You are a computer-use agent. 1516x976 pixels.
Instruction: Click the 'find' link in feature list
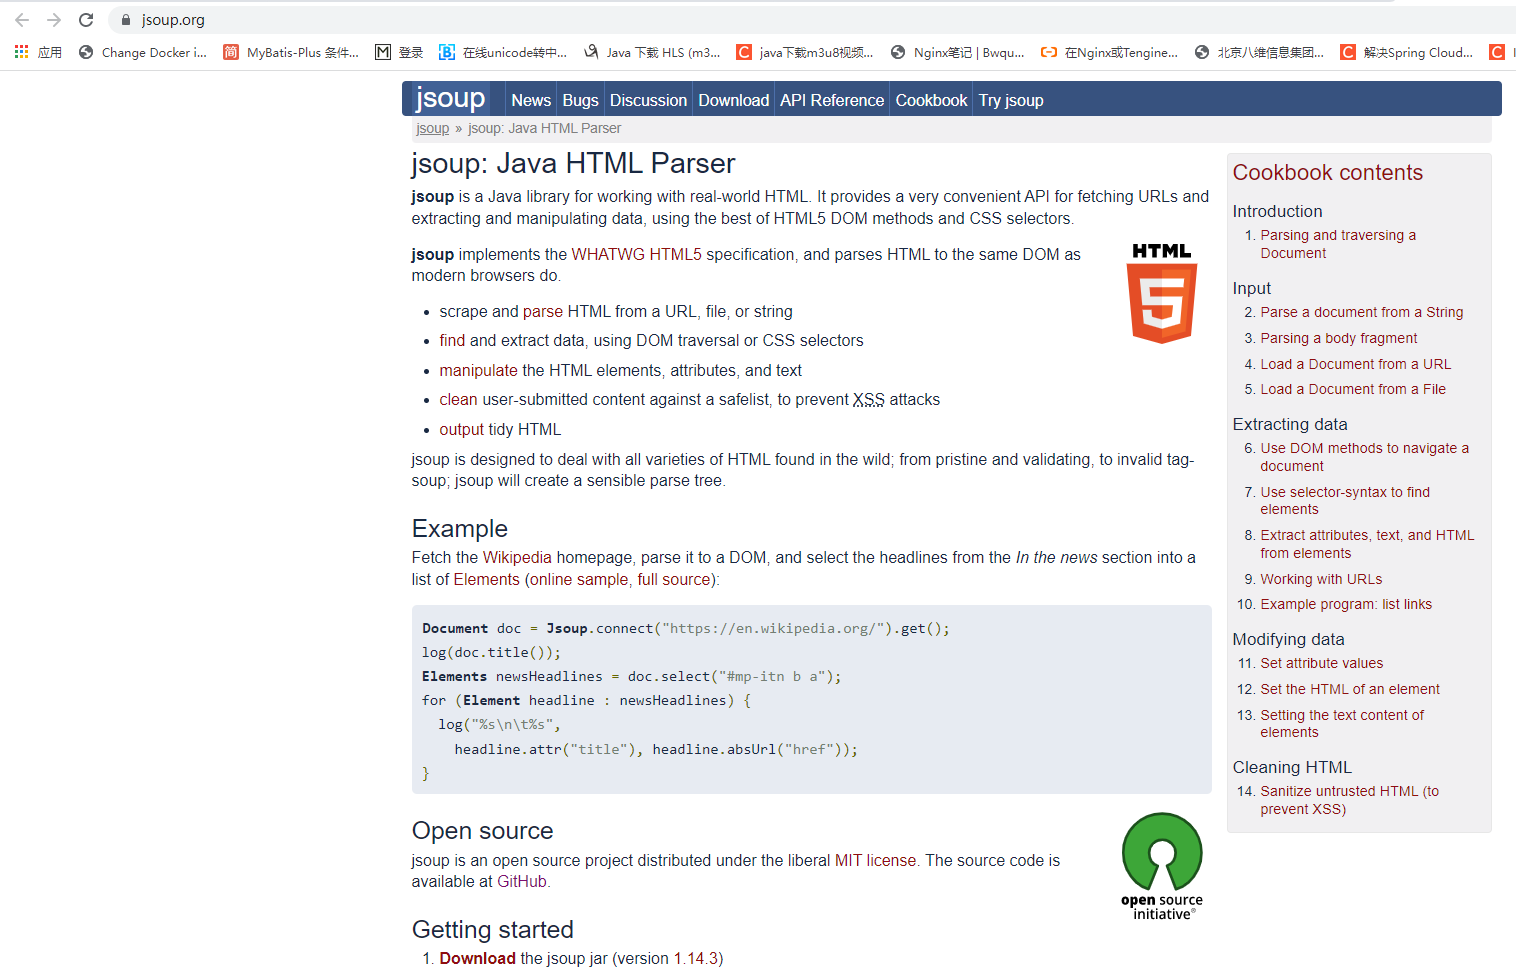[453, 341]
